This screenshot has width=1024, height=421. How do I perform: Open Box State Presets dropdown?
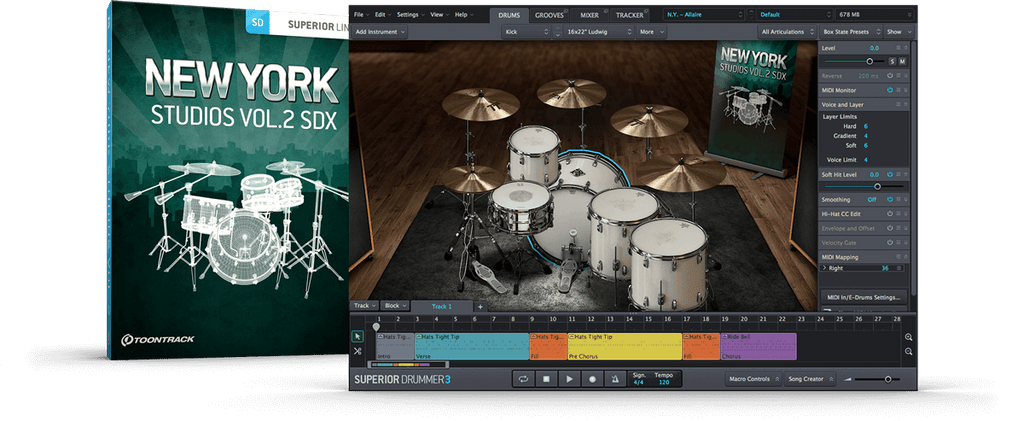852,31
